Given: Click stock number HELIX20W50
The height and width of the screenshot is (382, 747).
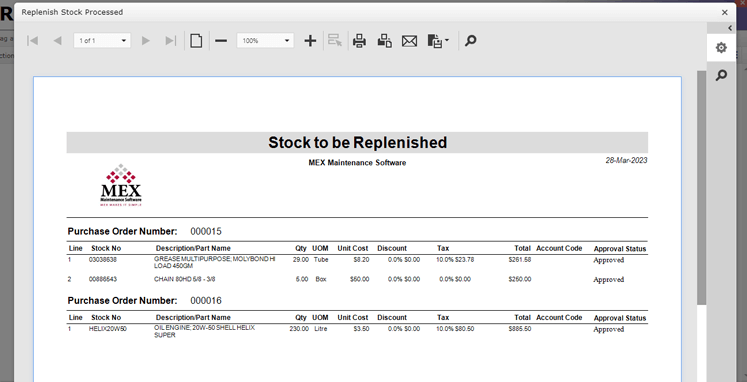Looking at the screenshot, I should click(x=108, y=329).
